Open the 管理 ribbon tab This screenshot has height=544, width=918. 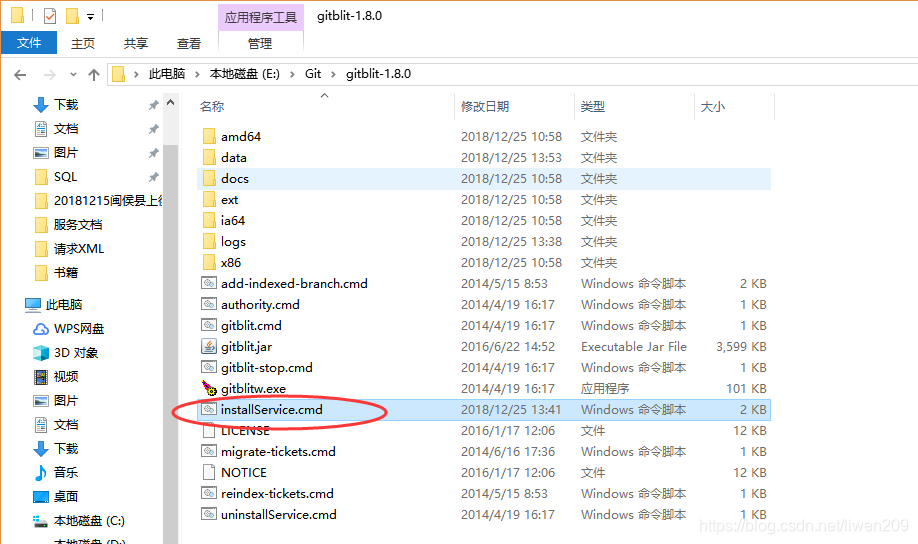click(260, 43)
